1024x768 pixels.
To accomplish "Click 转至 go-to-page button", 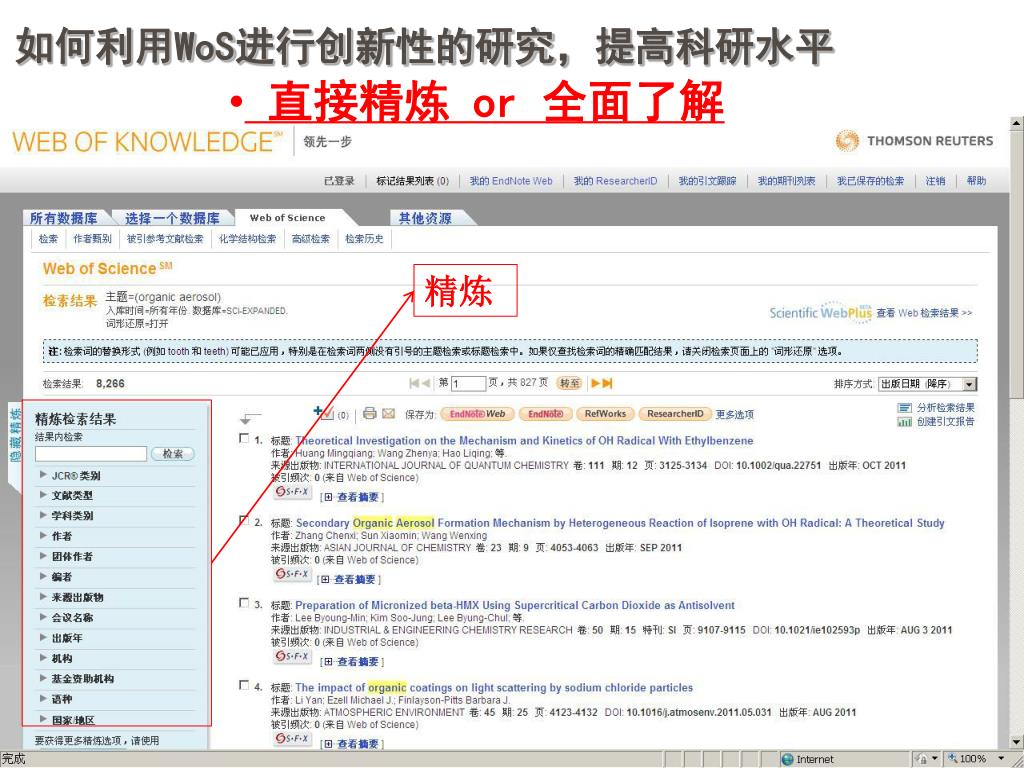I will [569, 383].
